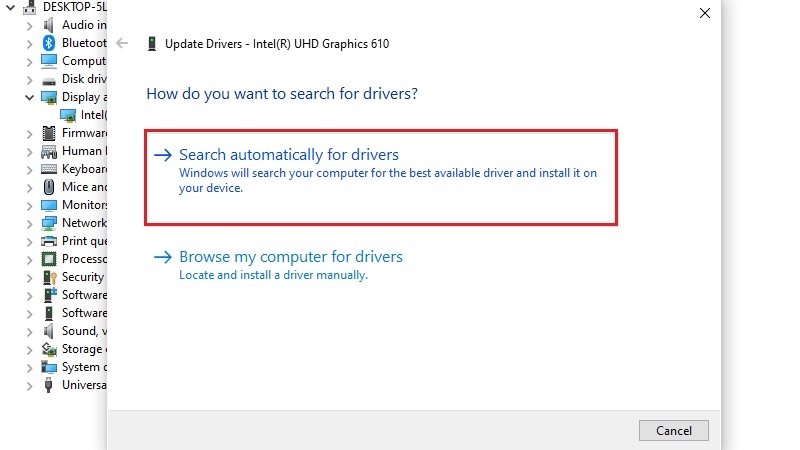The image size is (800, 450).
Task: Click the Firmware chip icon
Action: coord(49,133)
